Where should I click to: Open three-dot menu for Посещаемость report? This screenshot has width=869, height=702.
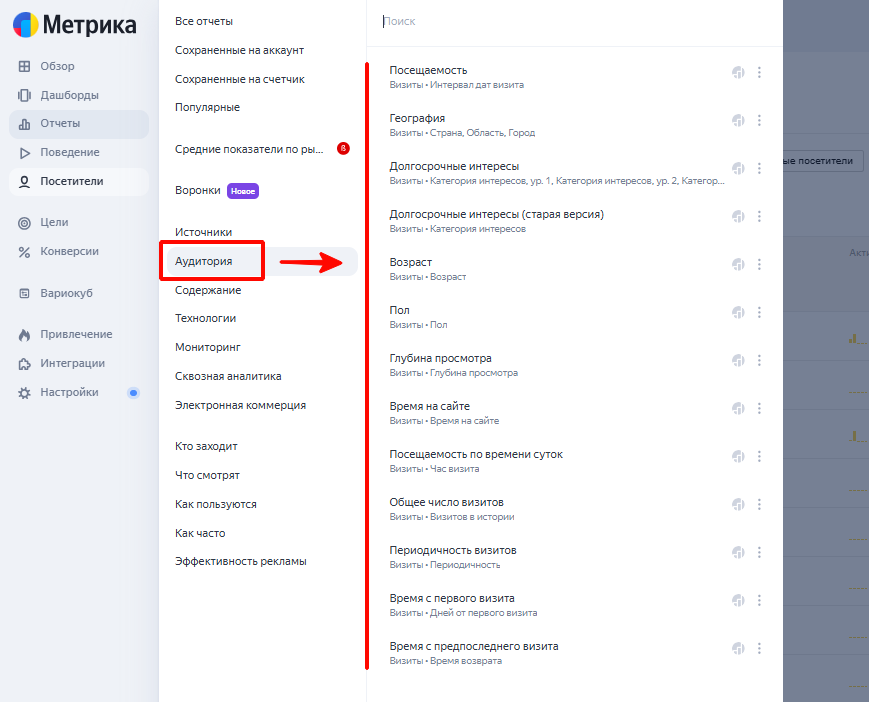(x=759, y=72)
